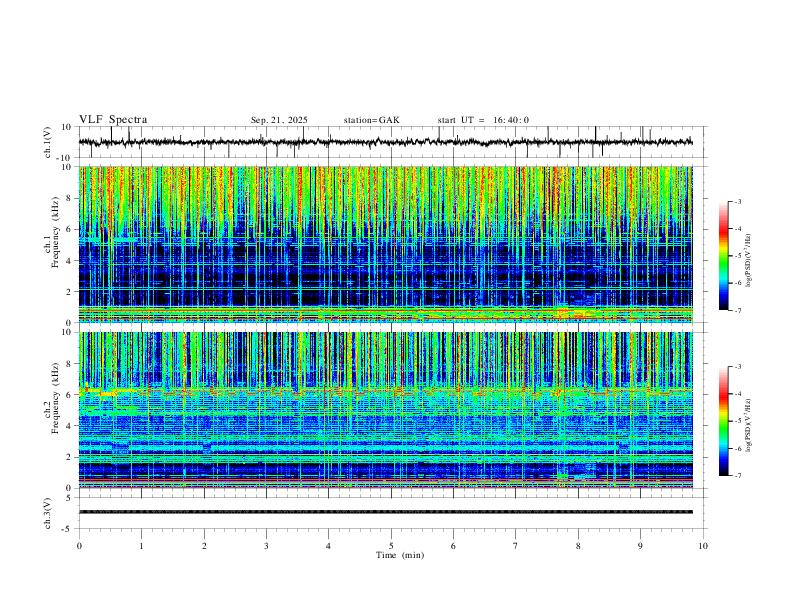
Task: Click the date 'Sep. 21, 2025'
Action: click(279, 120)
